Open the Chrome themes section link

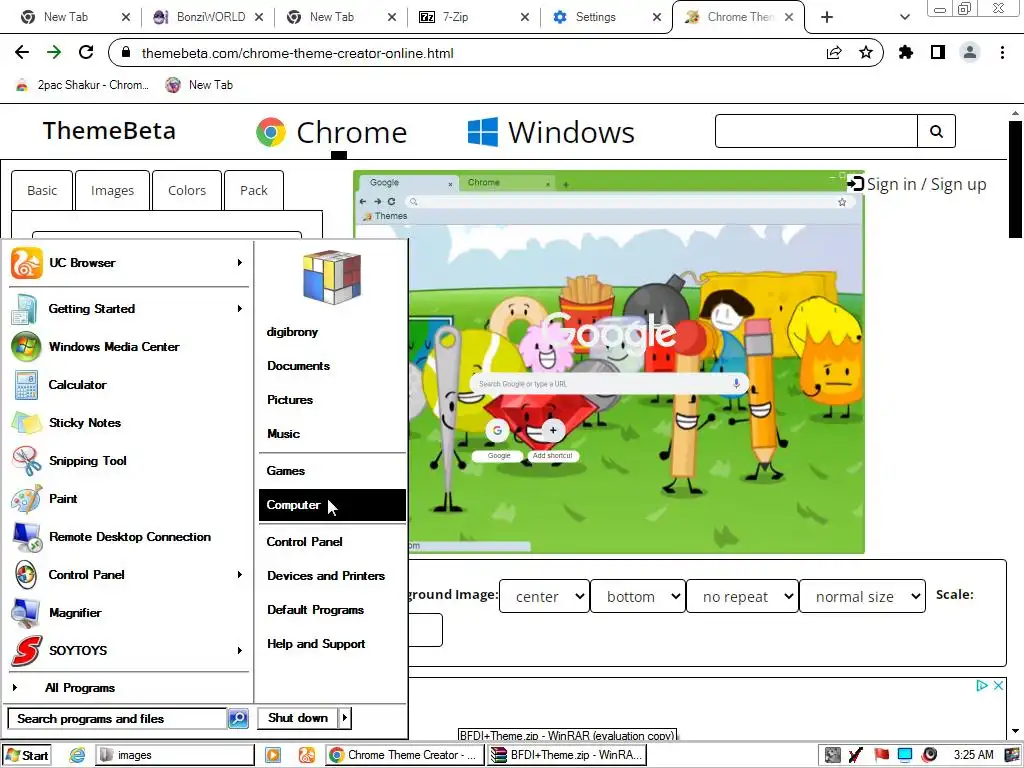332,133
